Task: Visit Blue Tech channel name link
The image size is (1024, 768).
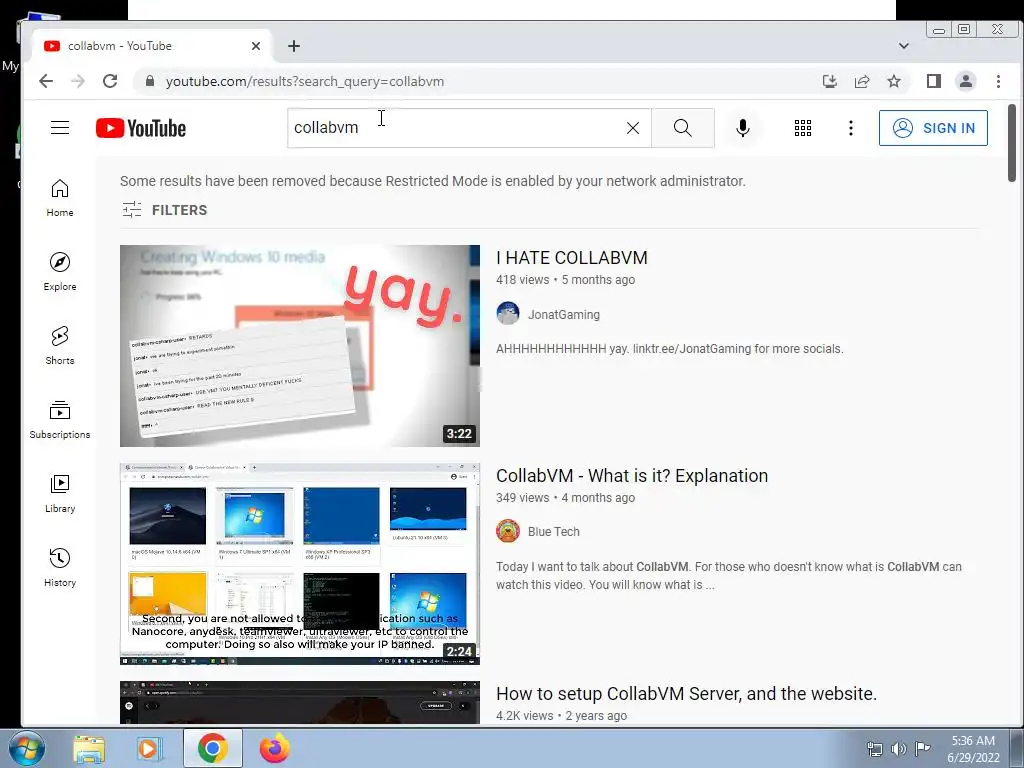Action: [x=553, y=532]
